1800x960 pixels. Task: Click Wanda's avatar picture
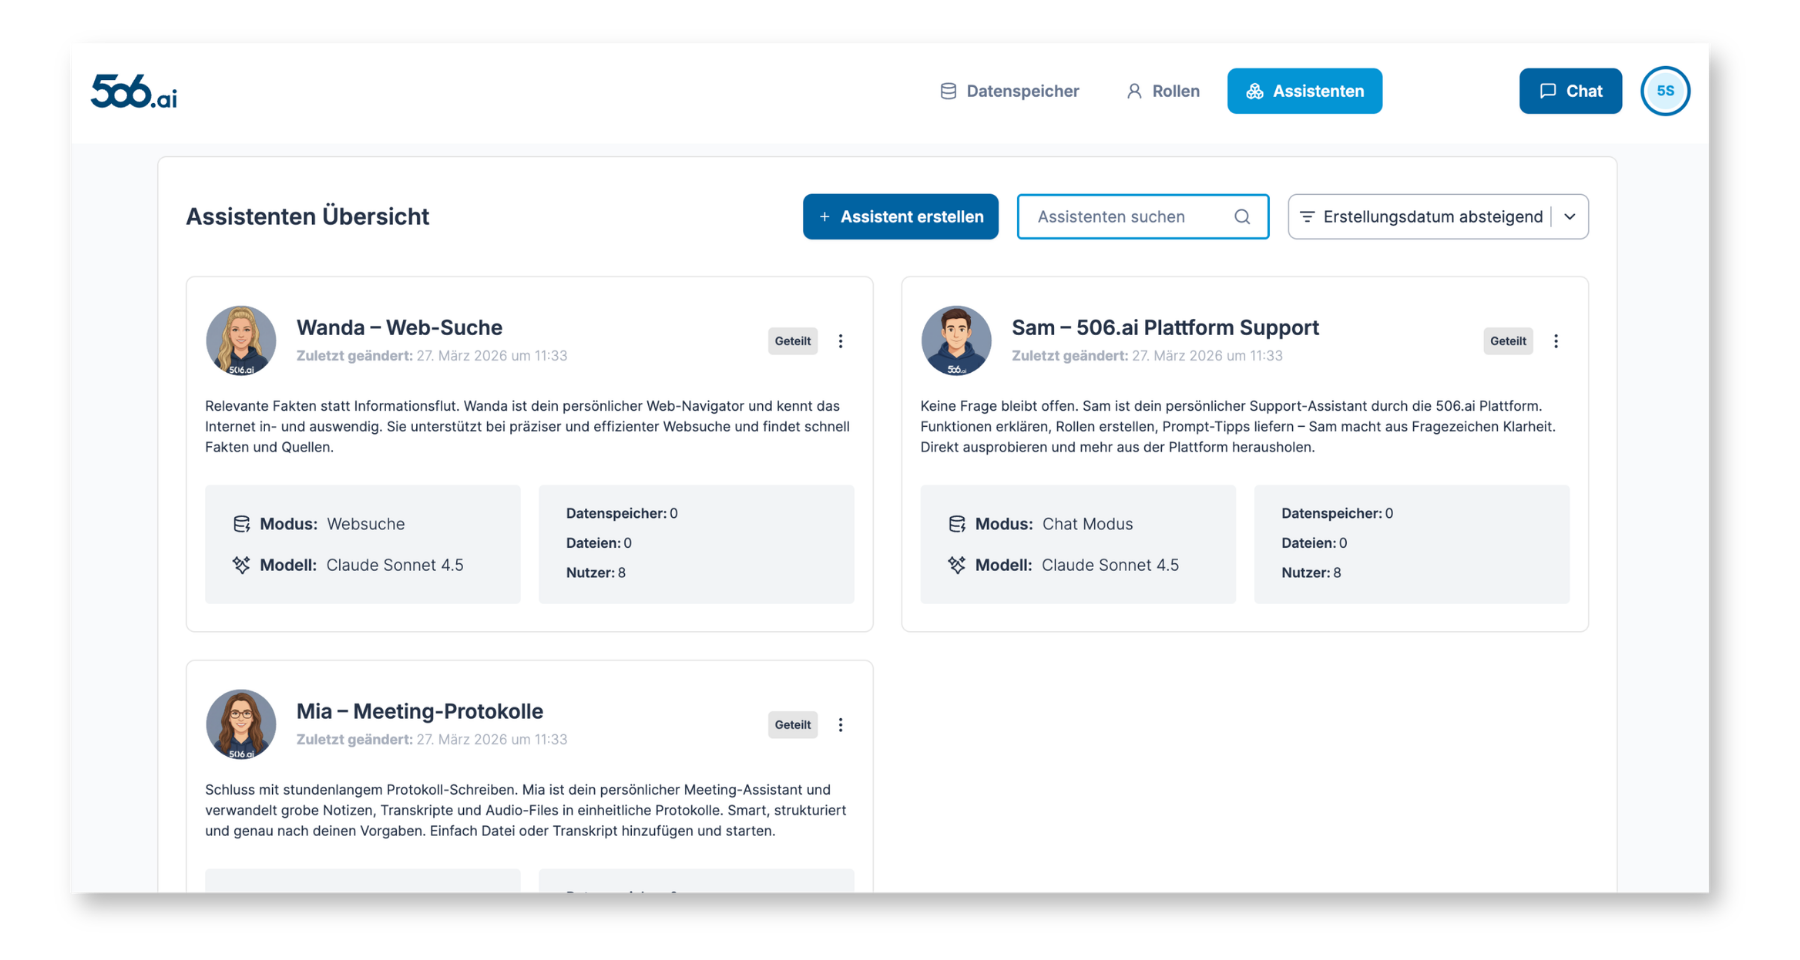click(x=241, y=341)
